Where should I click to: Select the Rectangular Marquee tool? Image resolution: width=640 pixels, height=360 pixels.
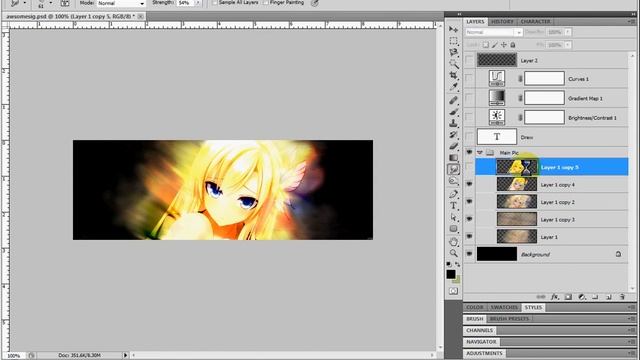[453, 41]
